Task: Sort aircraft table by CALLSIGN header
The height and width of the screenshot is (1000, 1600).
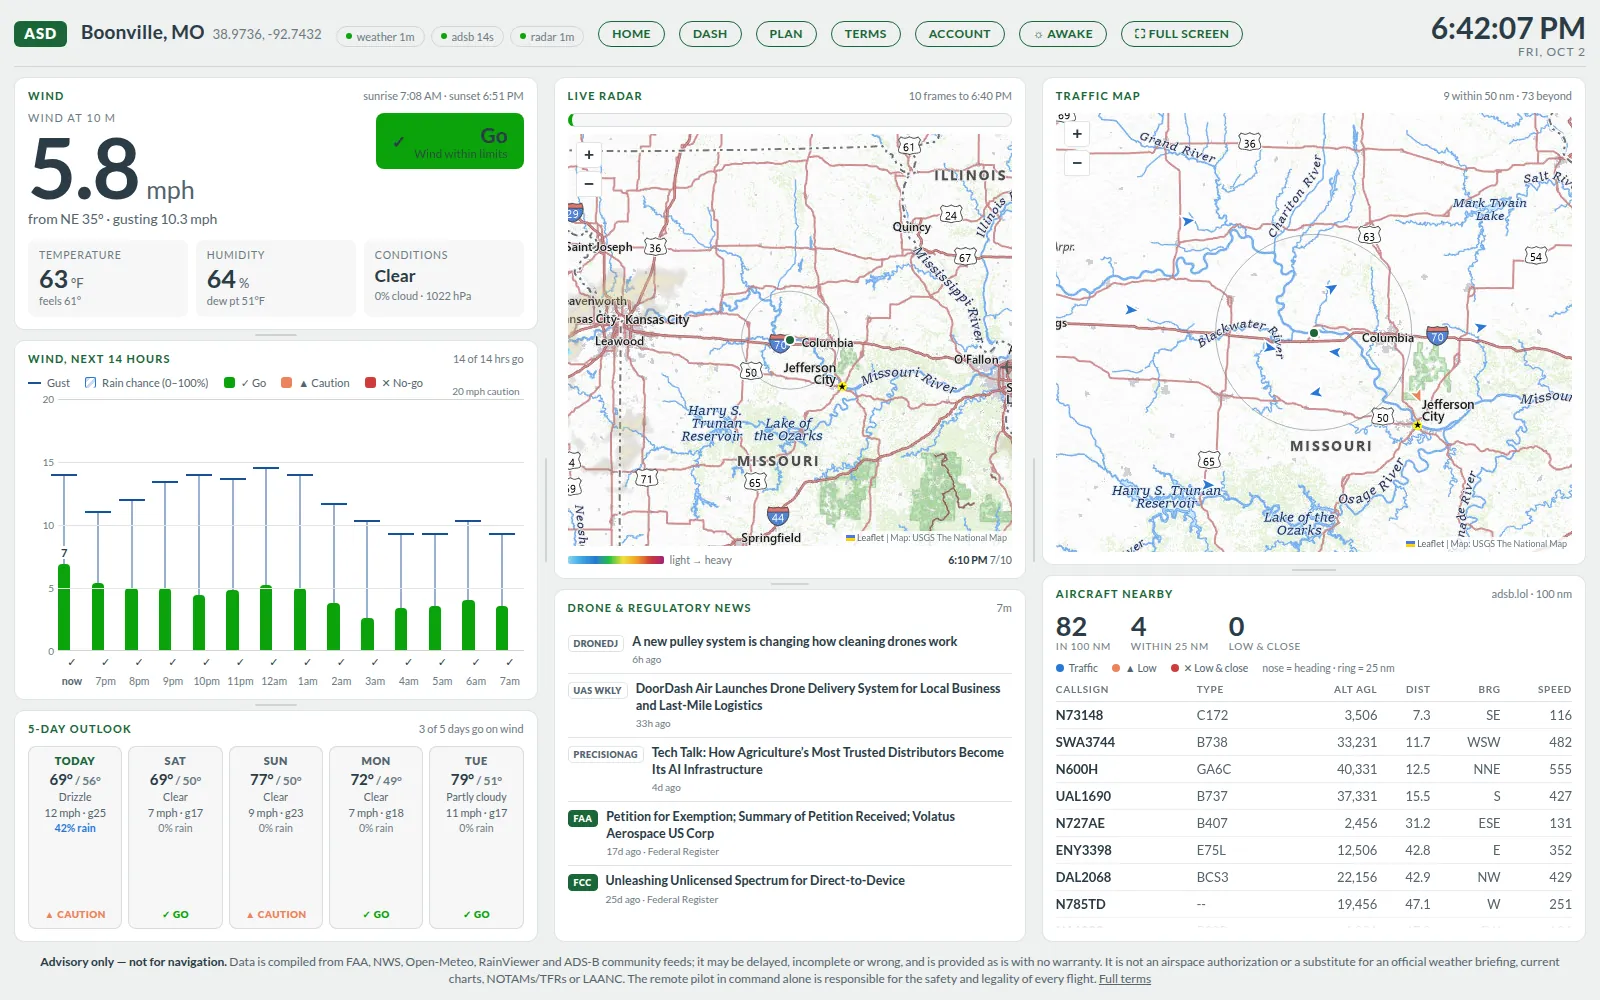Action: 1082,690
